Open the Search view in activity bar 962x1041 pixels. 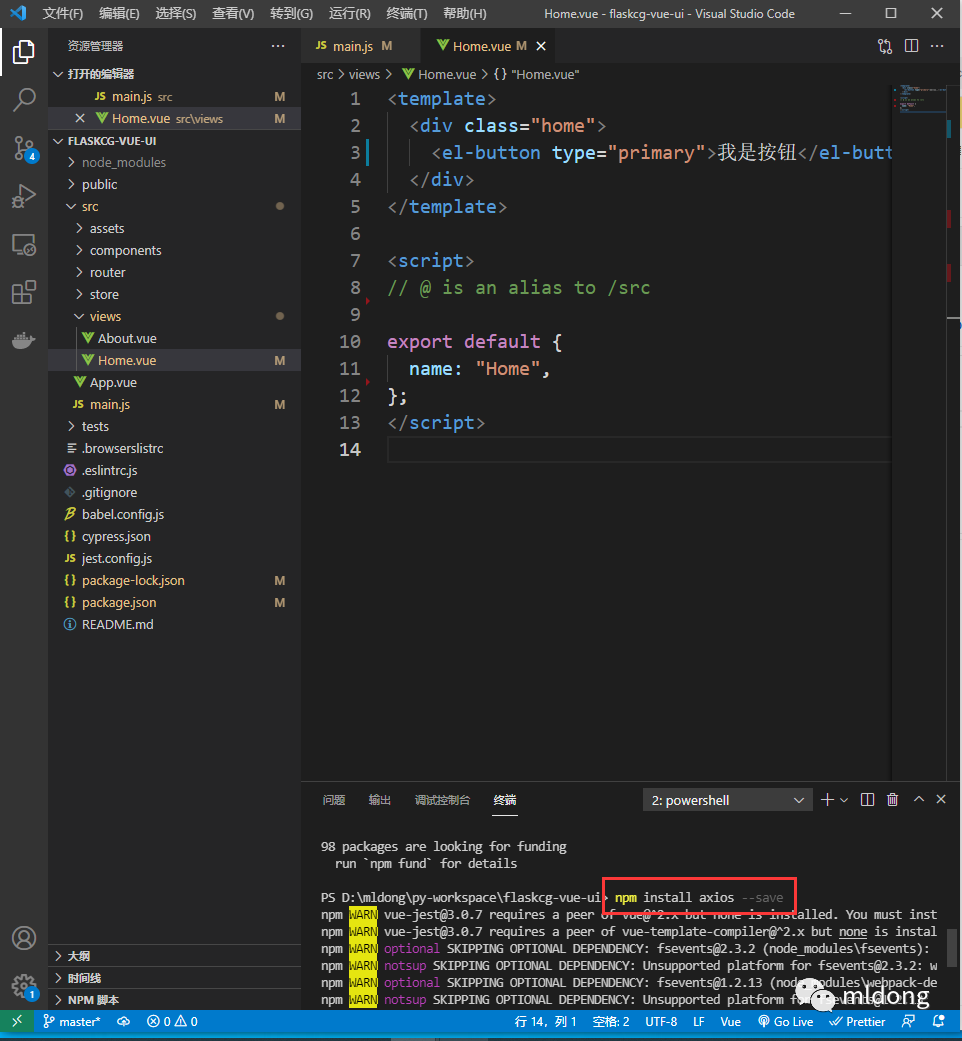[x=24, y=99]
